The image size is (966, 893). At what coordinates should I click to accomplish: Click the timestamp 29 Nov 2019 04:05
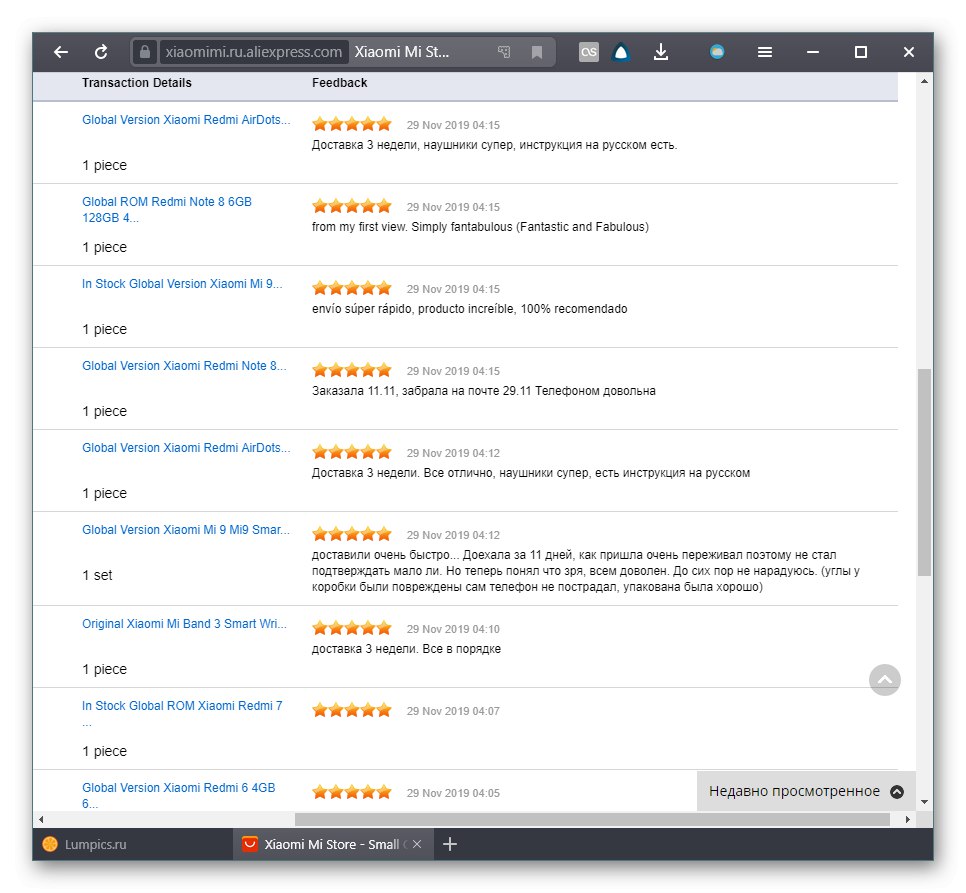pos(453,793)
